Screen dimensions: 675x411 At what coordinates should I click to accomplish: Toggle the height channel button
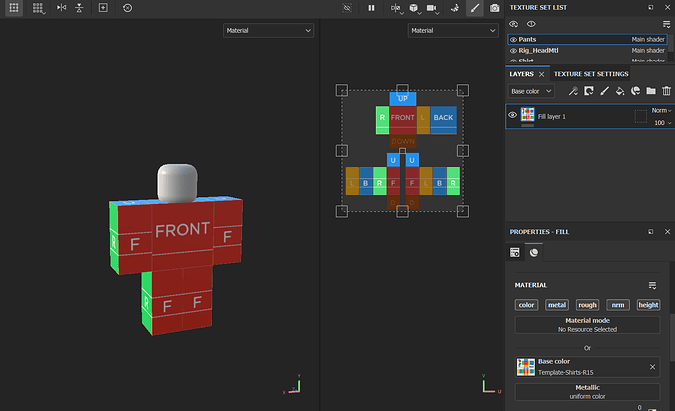(648, 305)
